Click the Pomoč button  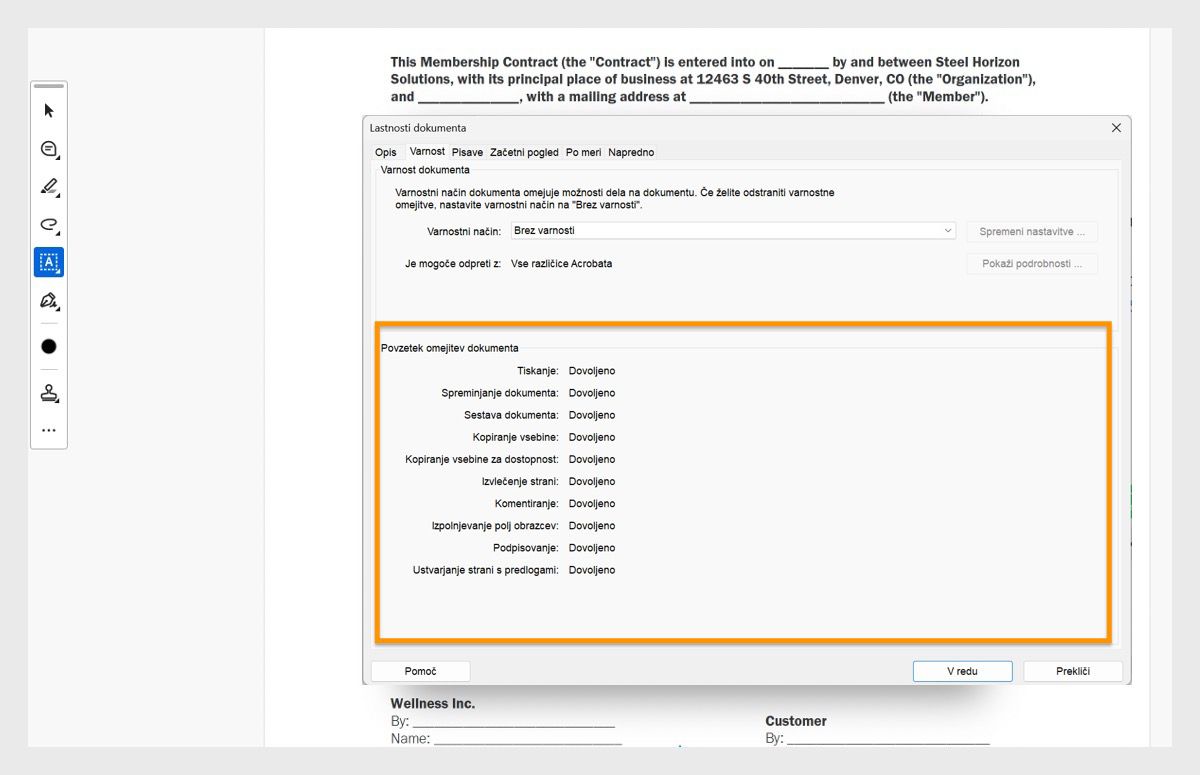pos(421,671)
